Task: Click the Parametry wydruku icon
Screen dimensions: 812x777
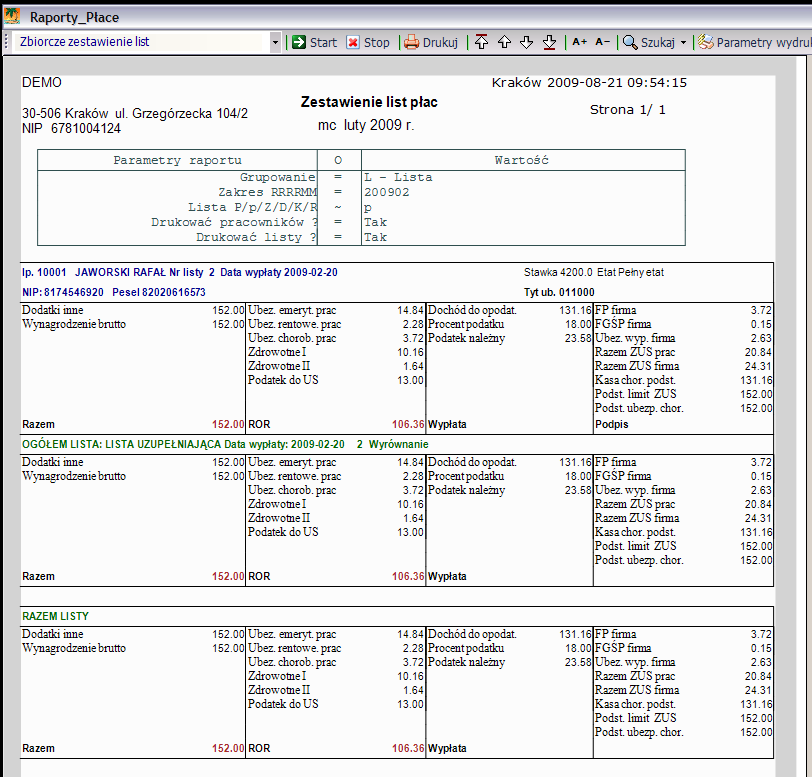Action: [705, 42]
